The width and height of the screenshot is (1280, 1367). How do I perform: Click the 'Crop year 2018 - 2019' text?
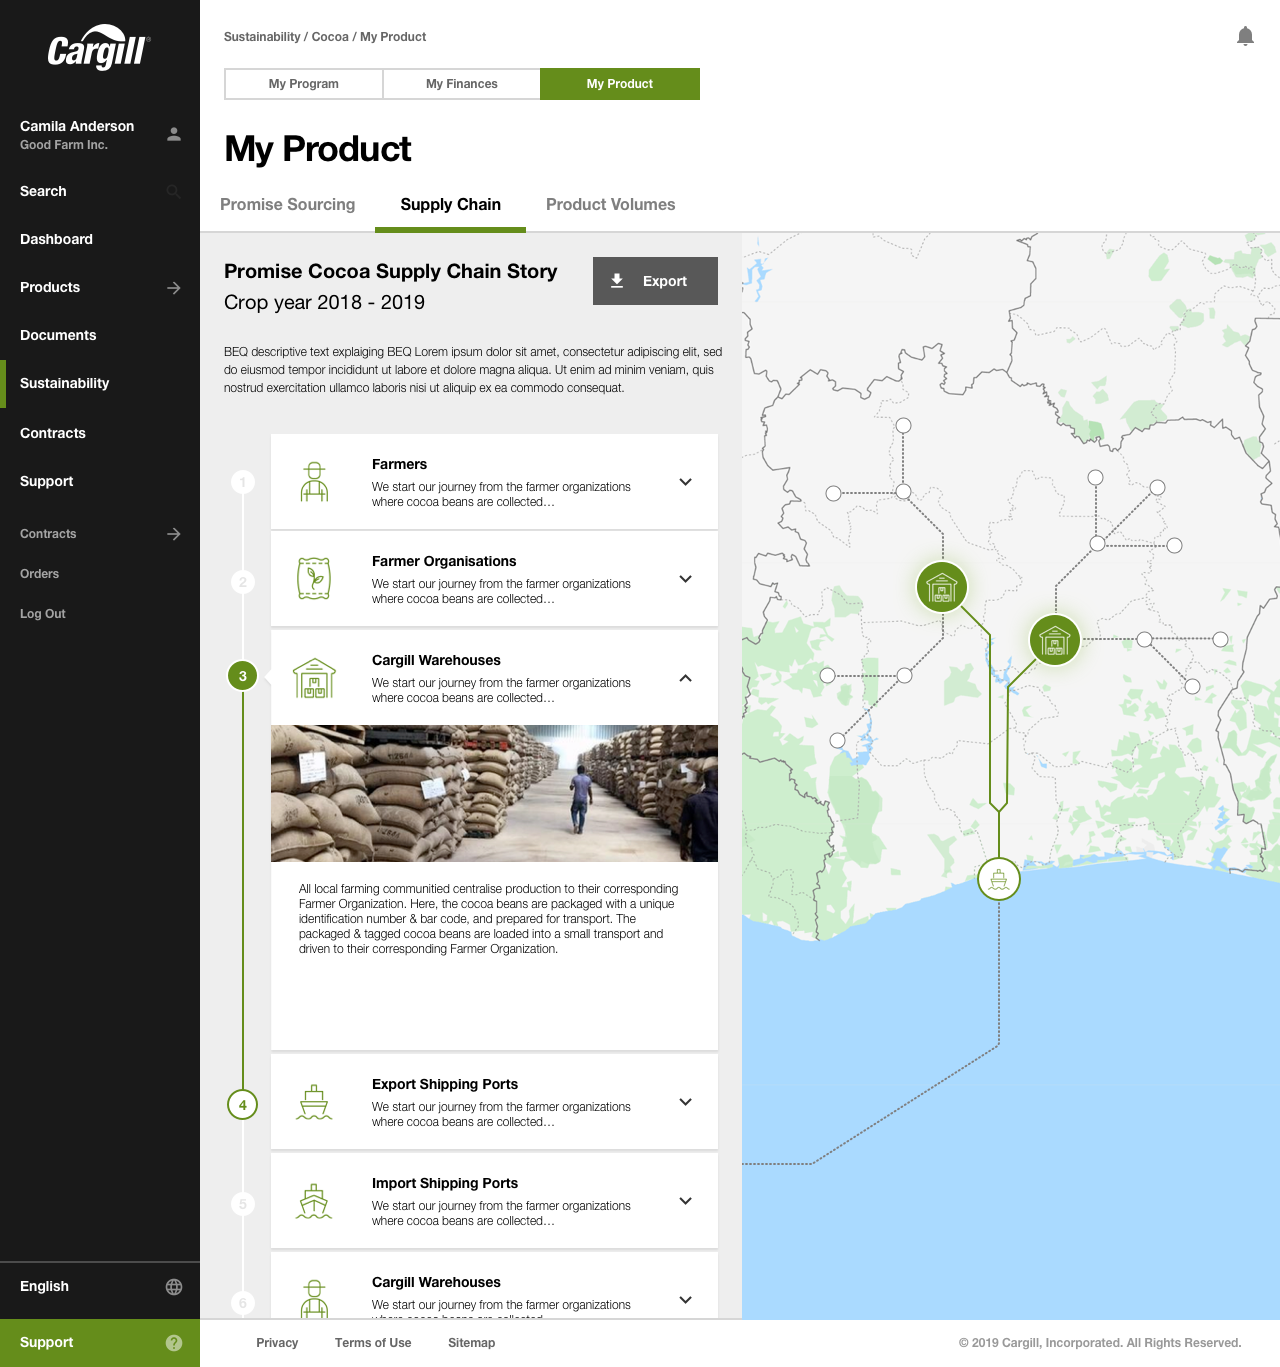click(324, 303)
